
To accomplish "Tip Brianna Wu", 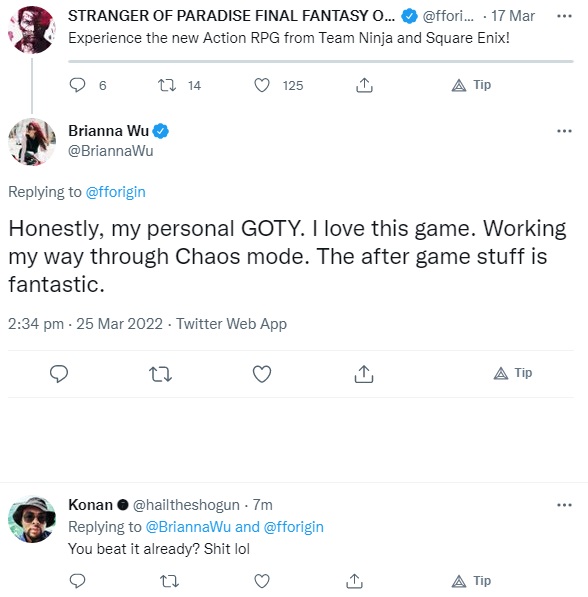I will (513, 373).
